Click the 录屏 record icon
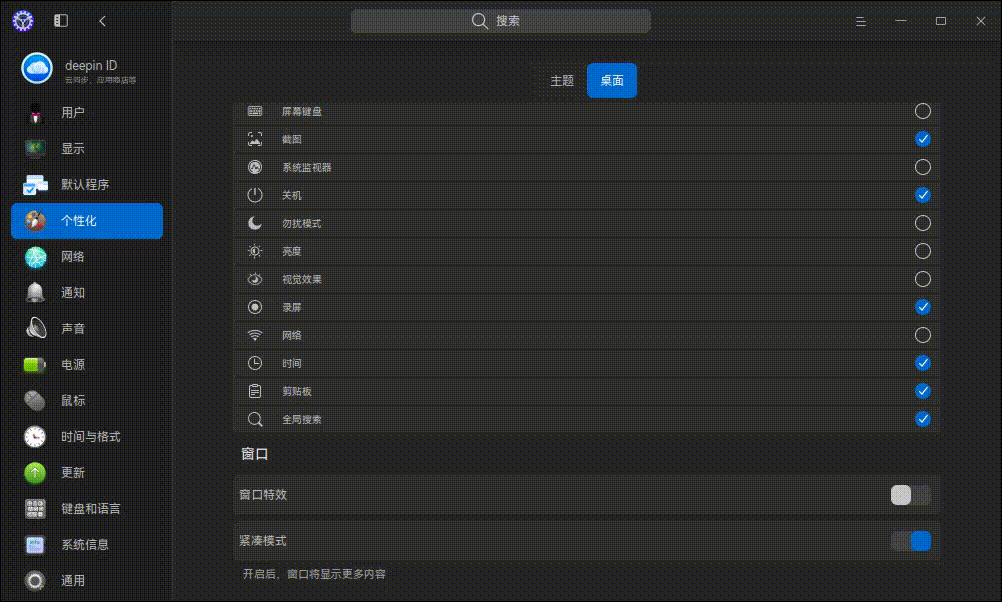 click(255, 307)
